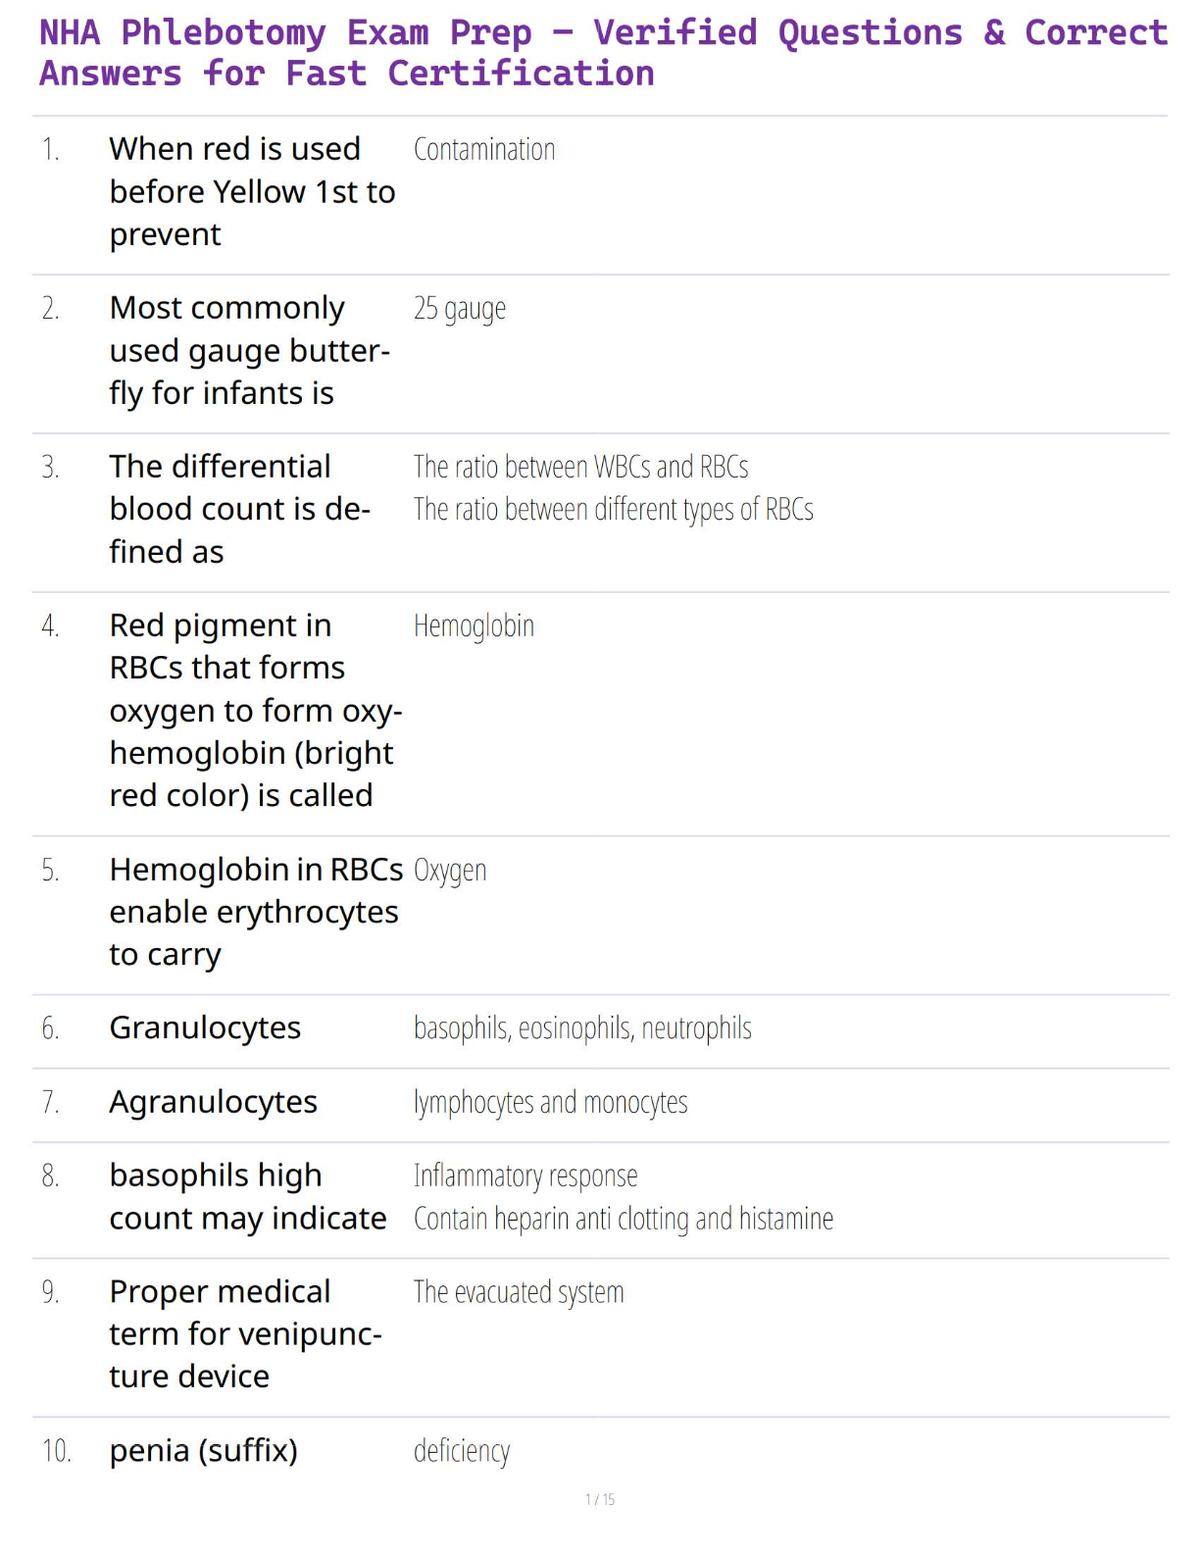The image size is (1200, 1553).
Task: Click the differential blood count question
Action: pyautogui.click(x=240, y=509)
